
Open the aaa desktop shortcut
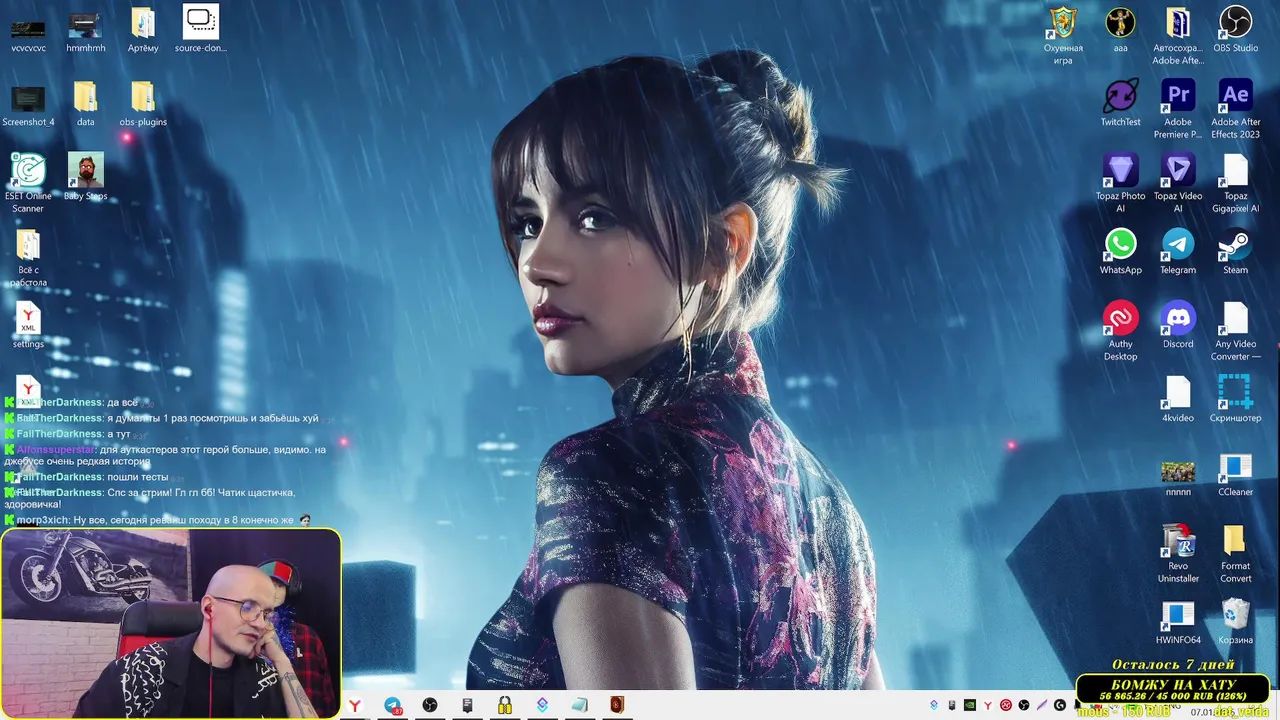1120,29
